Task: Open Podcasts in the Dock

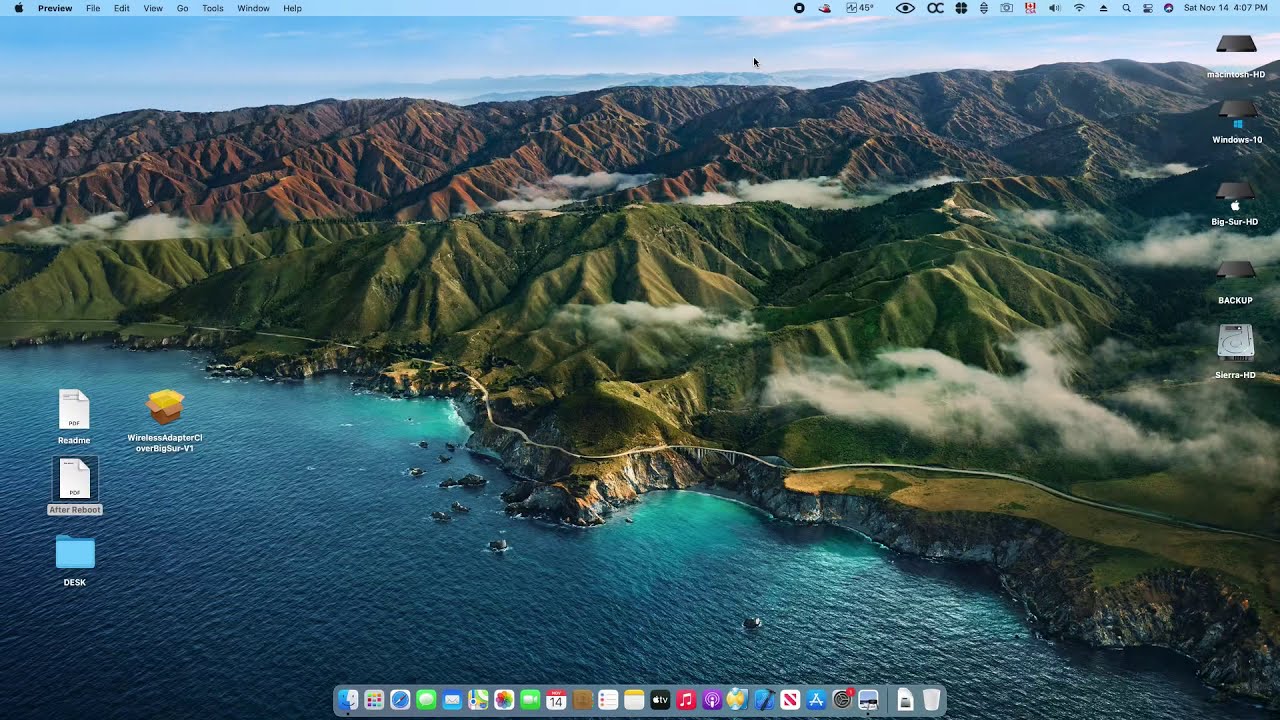Action: [x=712, y=700]
